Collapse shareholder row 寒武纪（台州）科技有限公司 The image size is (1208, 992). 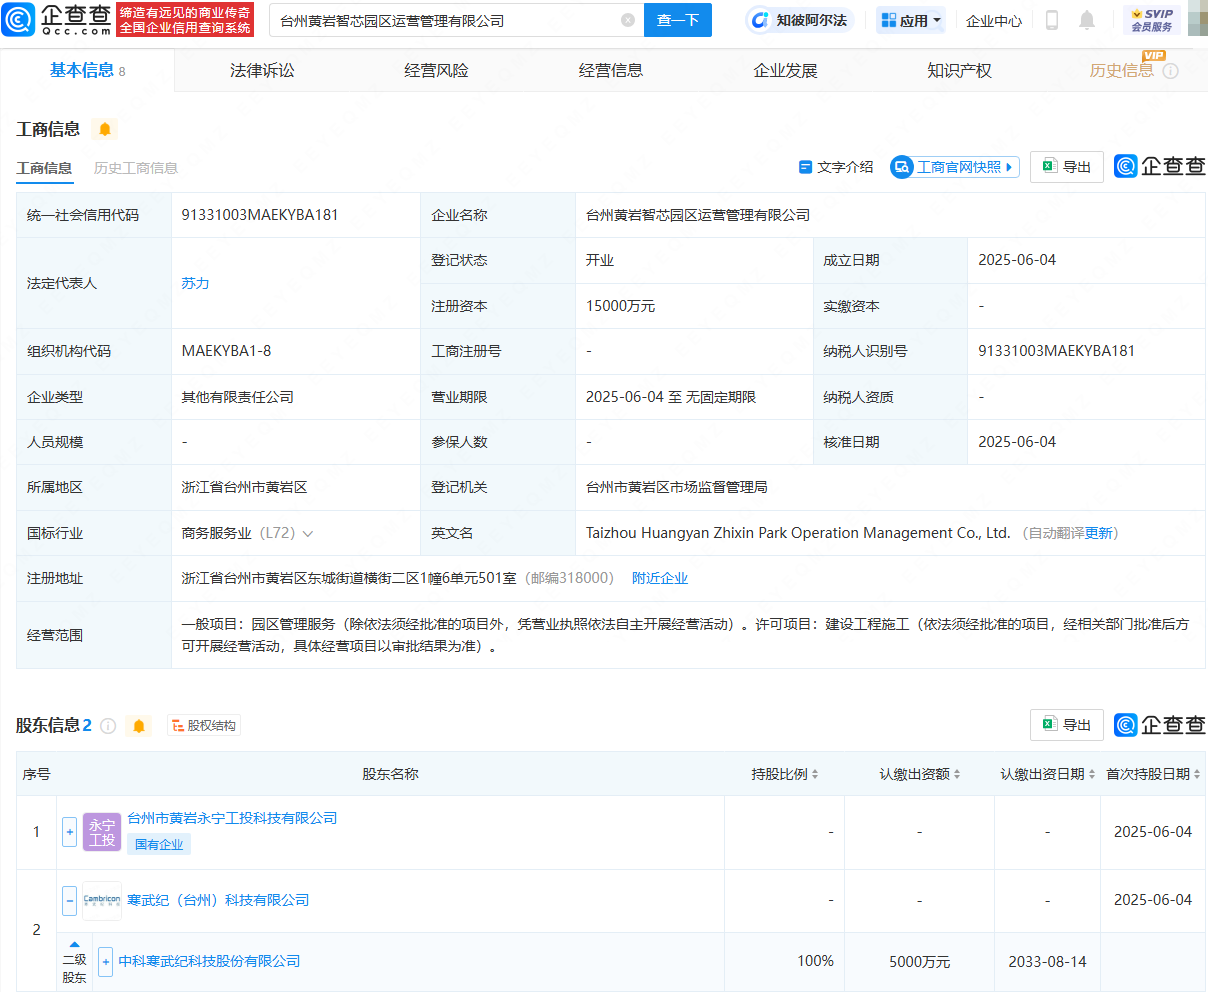click(x=70, y=900)
